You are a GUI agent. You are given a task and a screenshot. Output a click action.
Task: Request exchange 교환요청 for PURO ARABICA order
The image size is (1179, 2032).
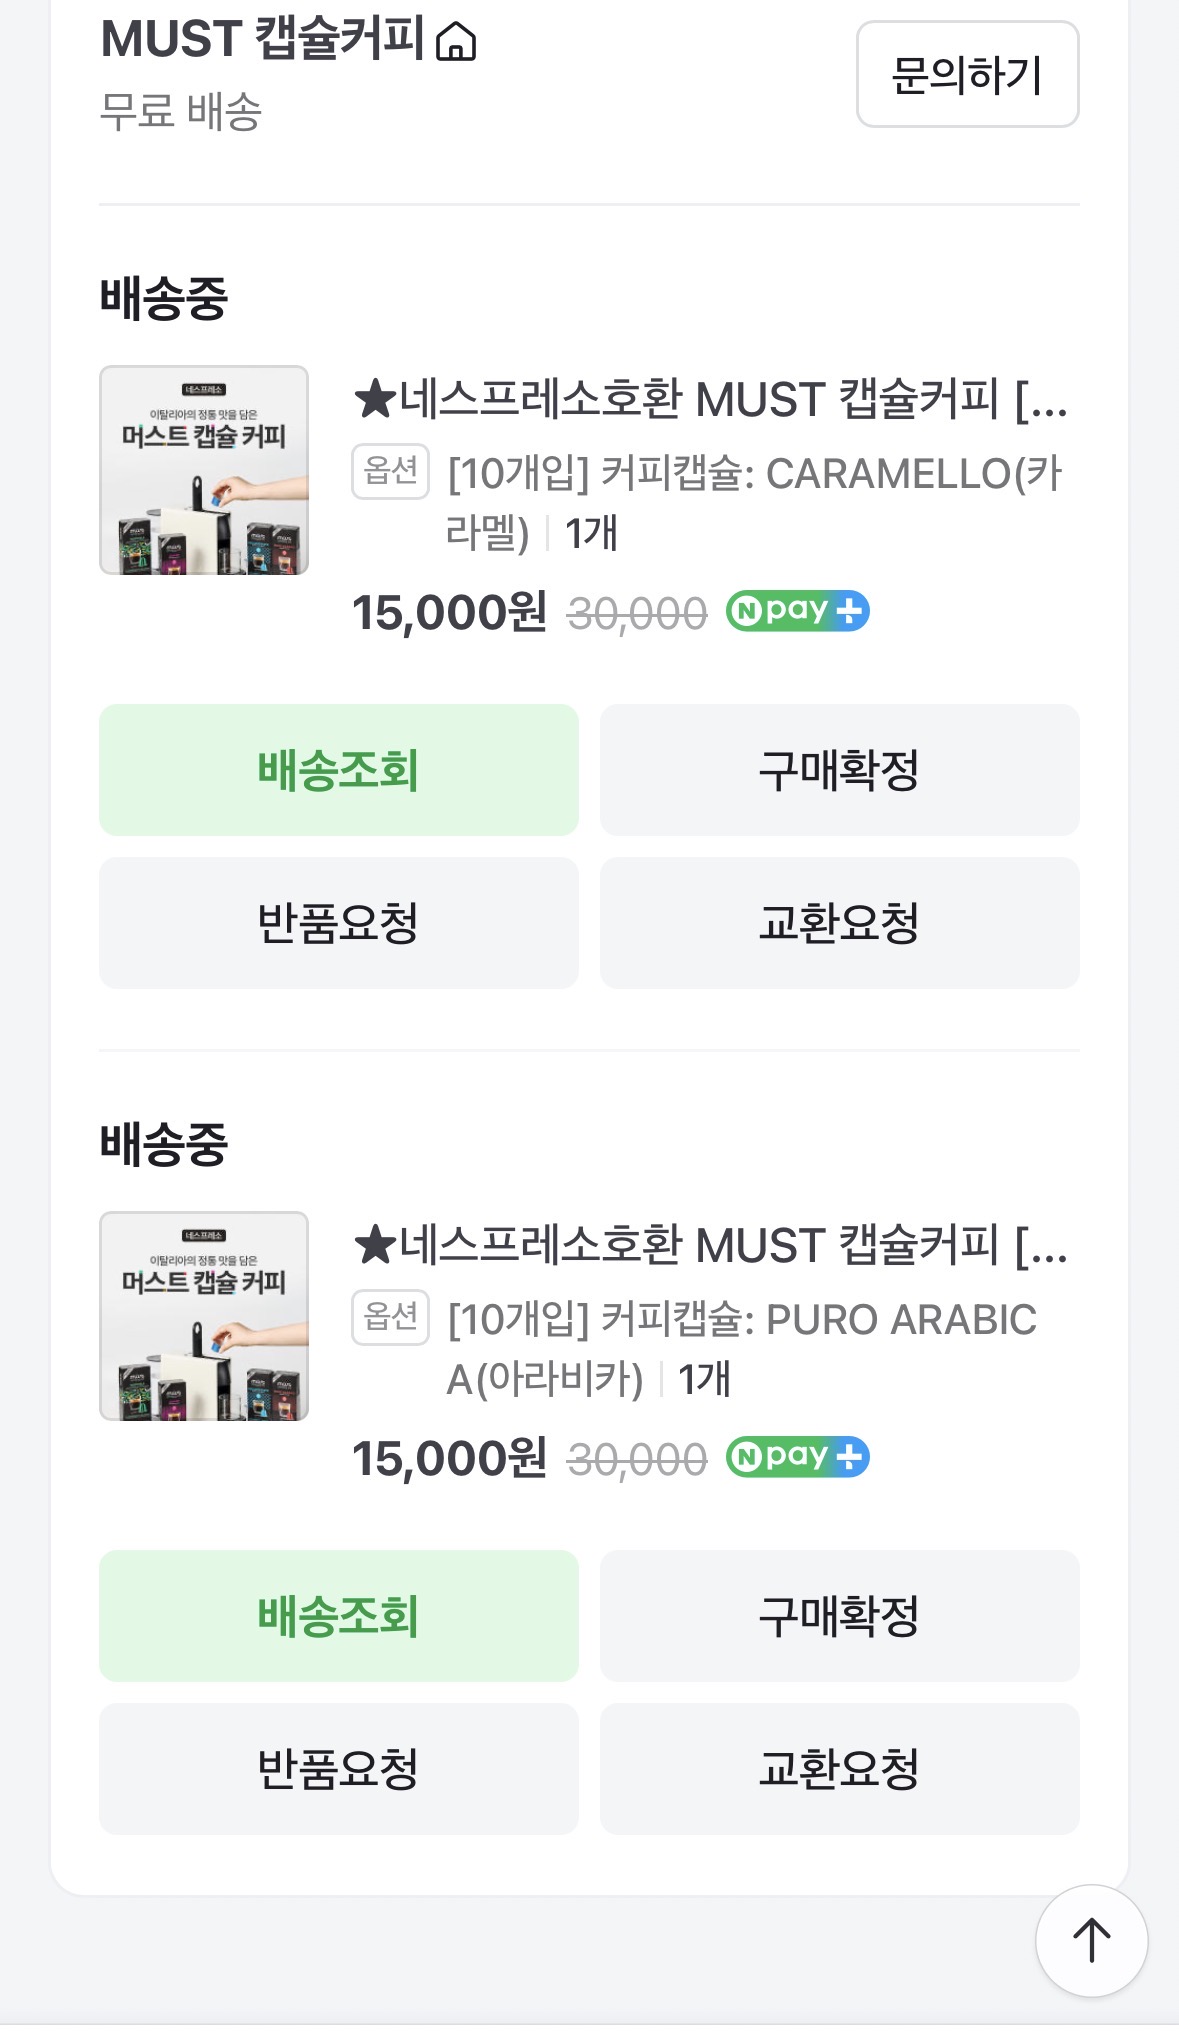click(839, 1769)
